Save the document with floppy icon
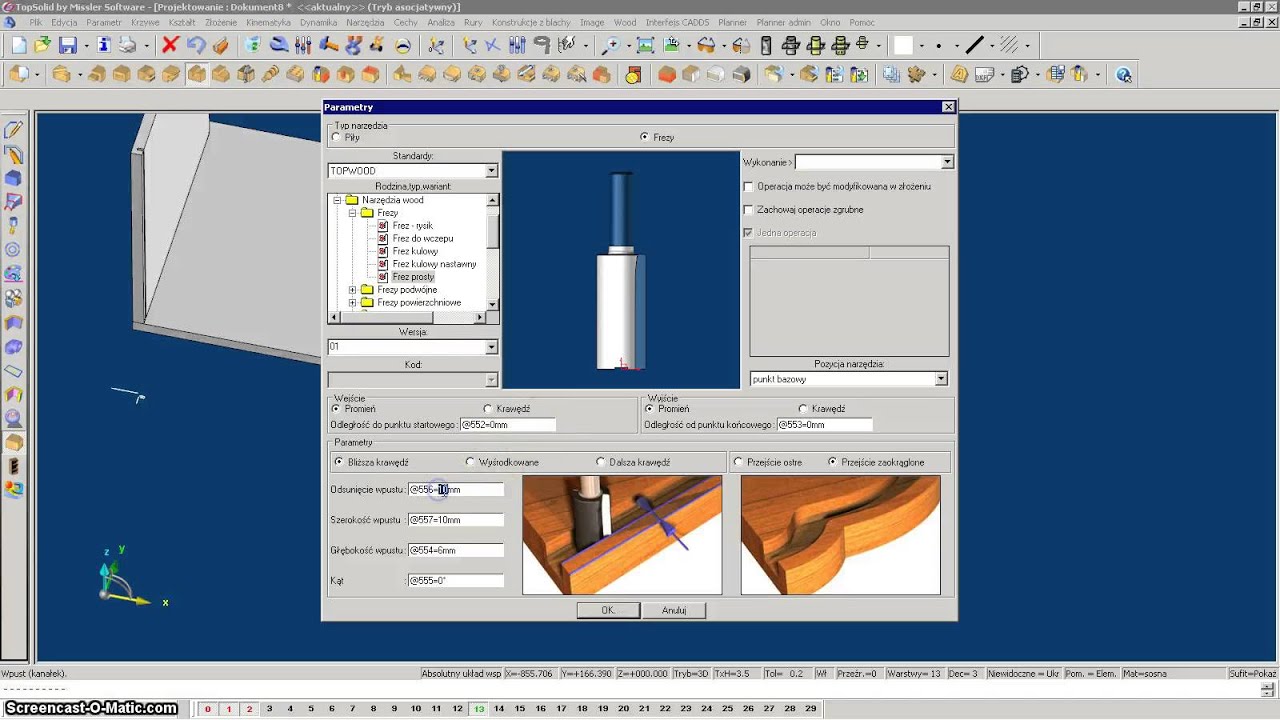This screenshot has width=1280, height=720. pyautogui.click(x=68, y=45)
